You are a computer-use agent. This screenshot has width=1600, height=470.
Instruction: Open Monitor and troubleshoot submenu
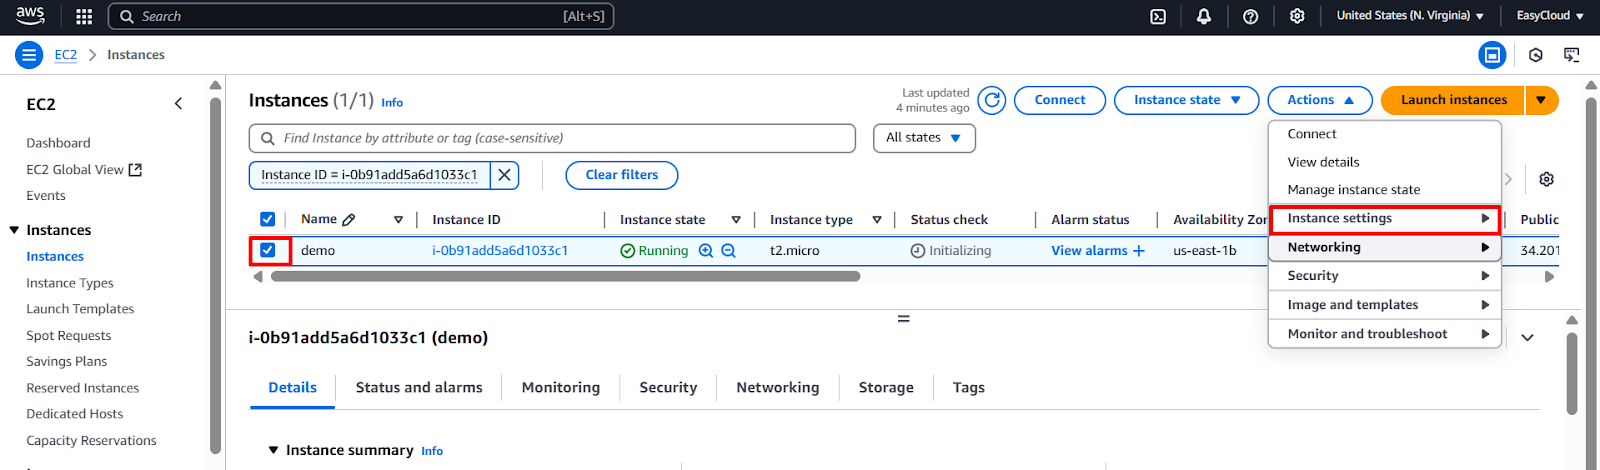point(1385,334)
